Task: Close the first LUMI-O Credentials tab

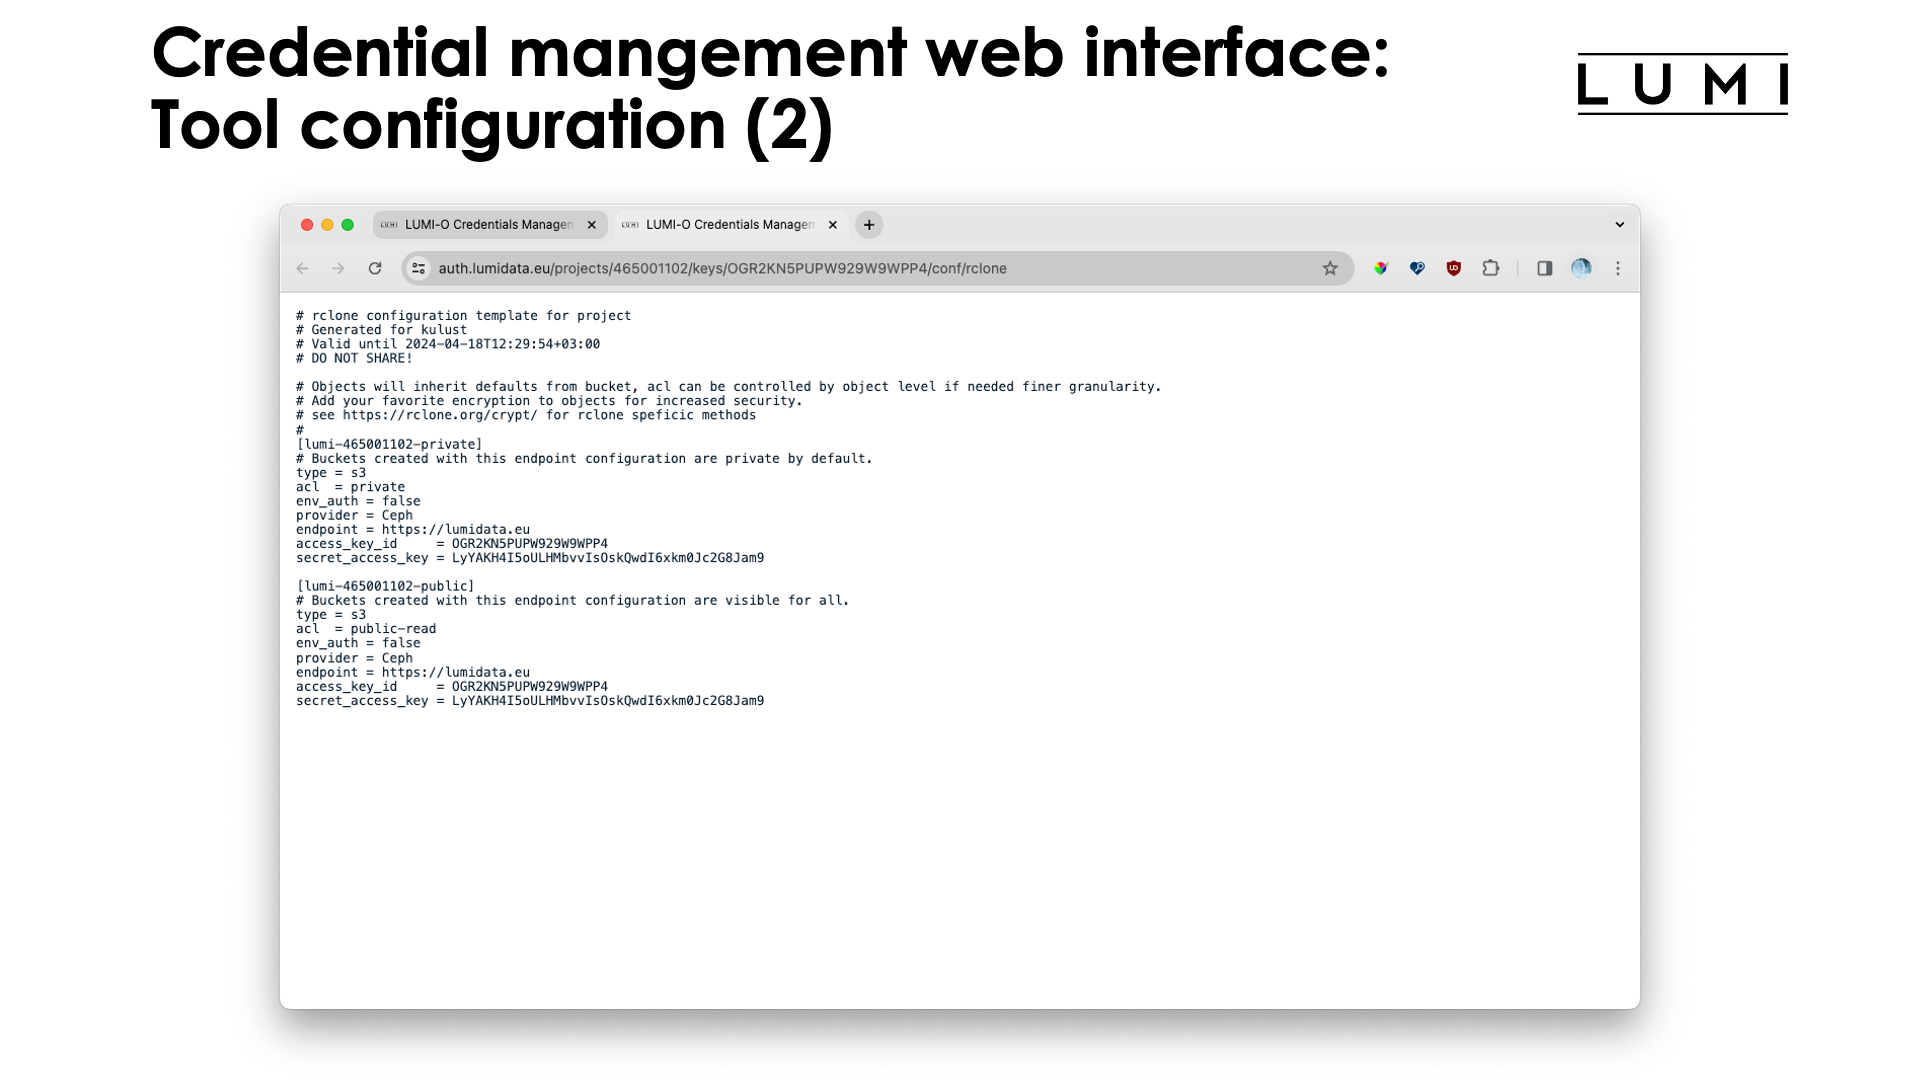Action: pos(592,225)
